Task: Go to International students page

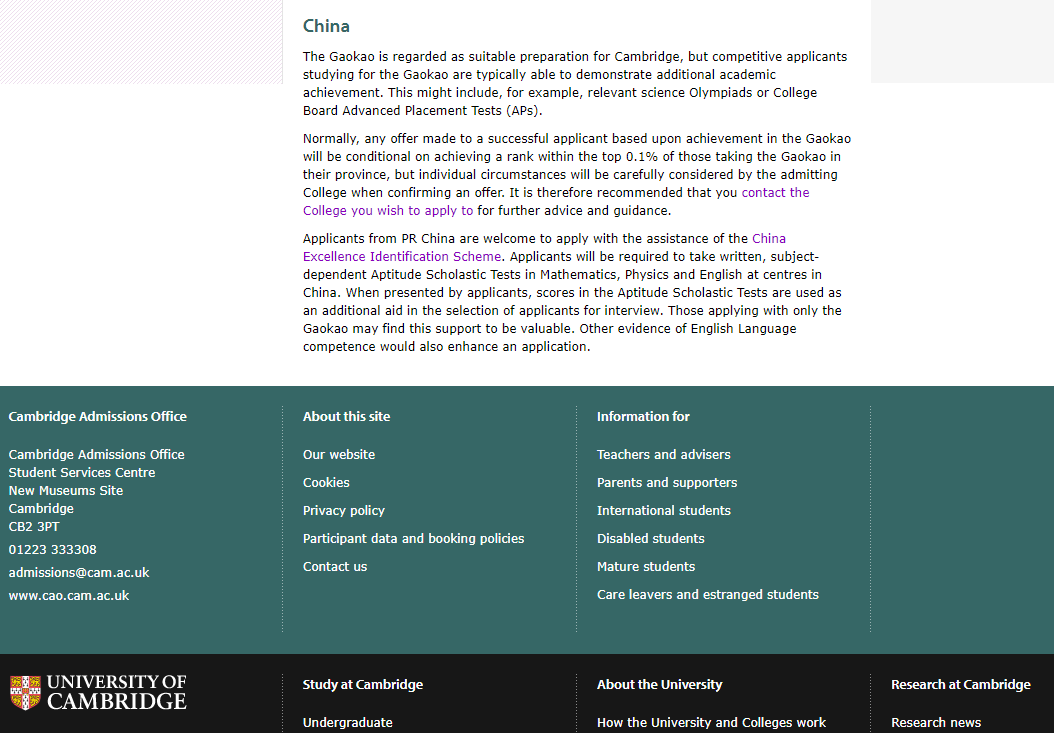Action: click(663, 511)
